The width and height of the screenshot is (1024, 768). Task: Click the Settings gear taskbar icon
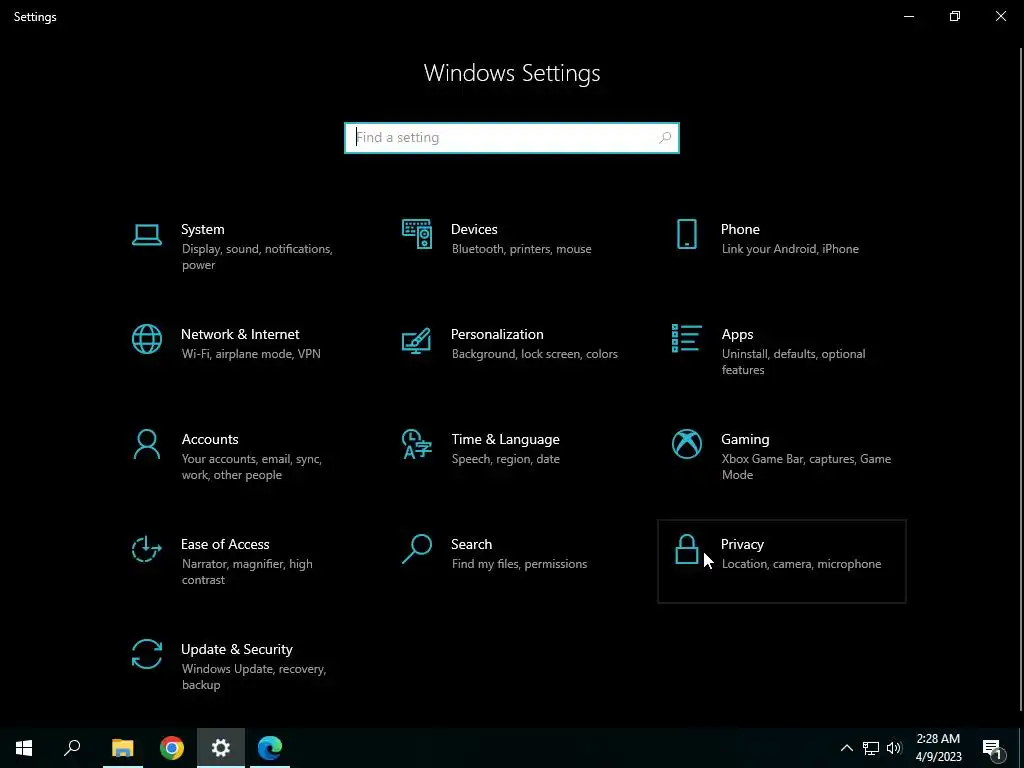pyautogui.click(x=221, y=748)
